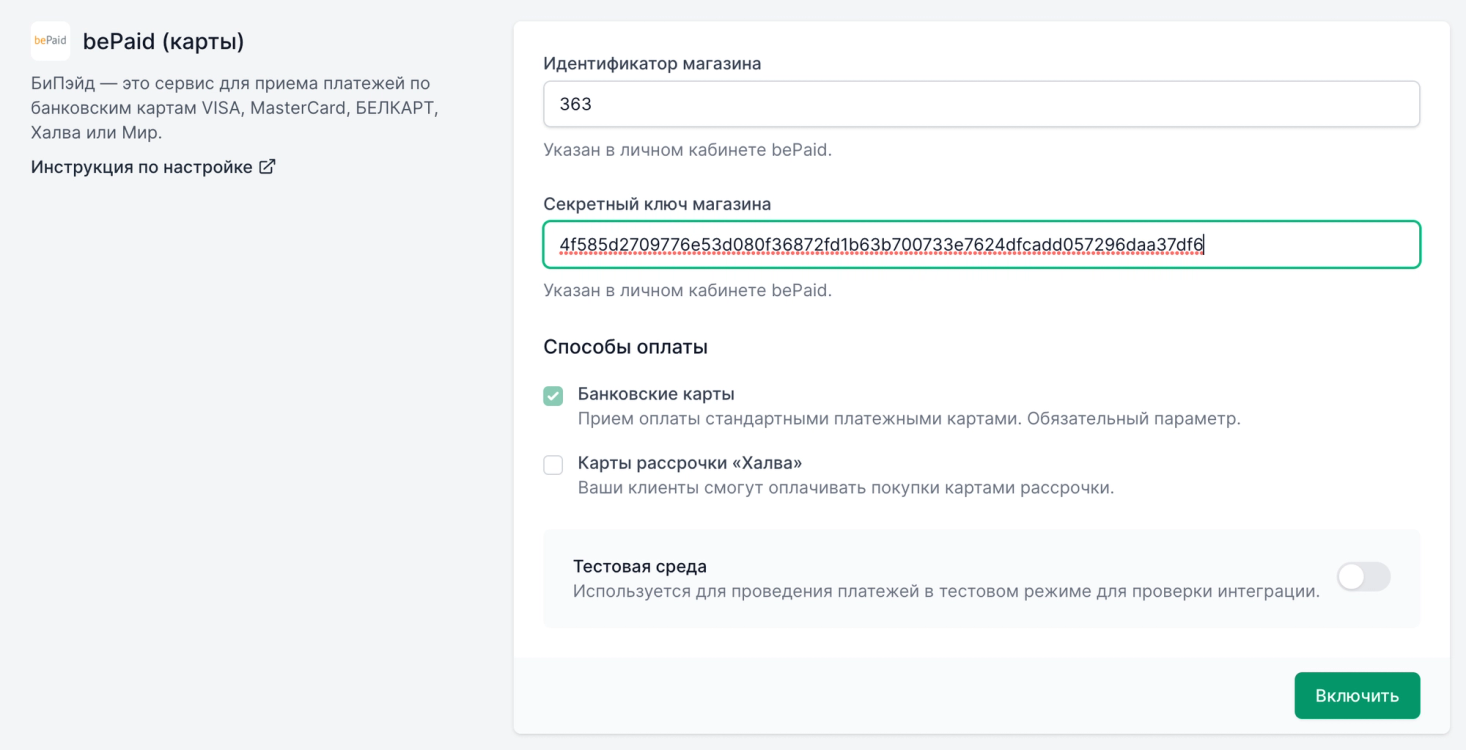Click the Карты рассрочки «Халва» label
The height and width of the screenshot is (750, 1466).
click(690, 463)
